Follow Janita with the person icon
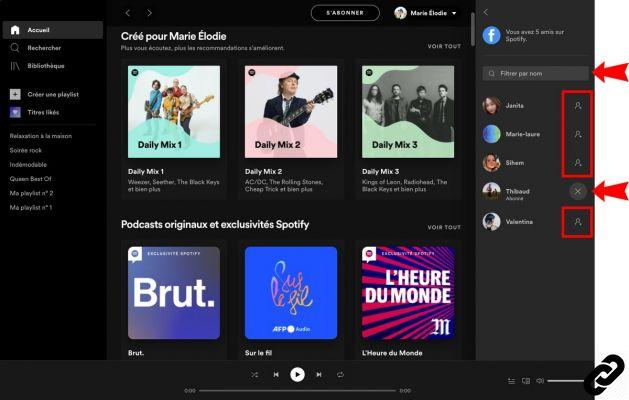Screen dimensions: 629x400 tap(578, 106)
